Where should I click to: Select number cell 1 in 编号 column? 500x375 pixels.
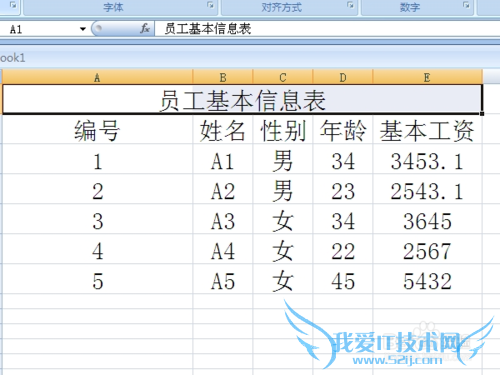point(97,159)
